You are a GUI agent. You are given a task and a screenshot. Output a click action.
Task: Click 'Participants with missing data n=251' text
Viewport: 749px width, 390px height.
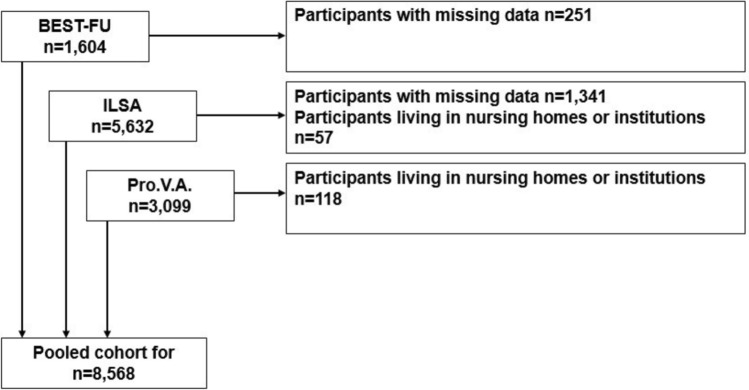443,15
